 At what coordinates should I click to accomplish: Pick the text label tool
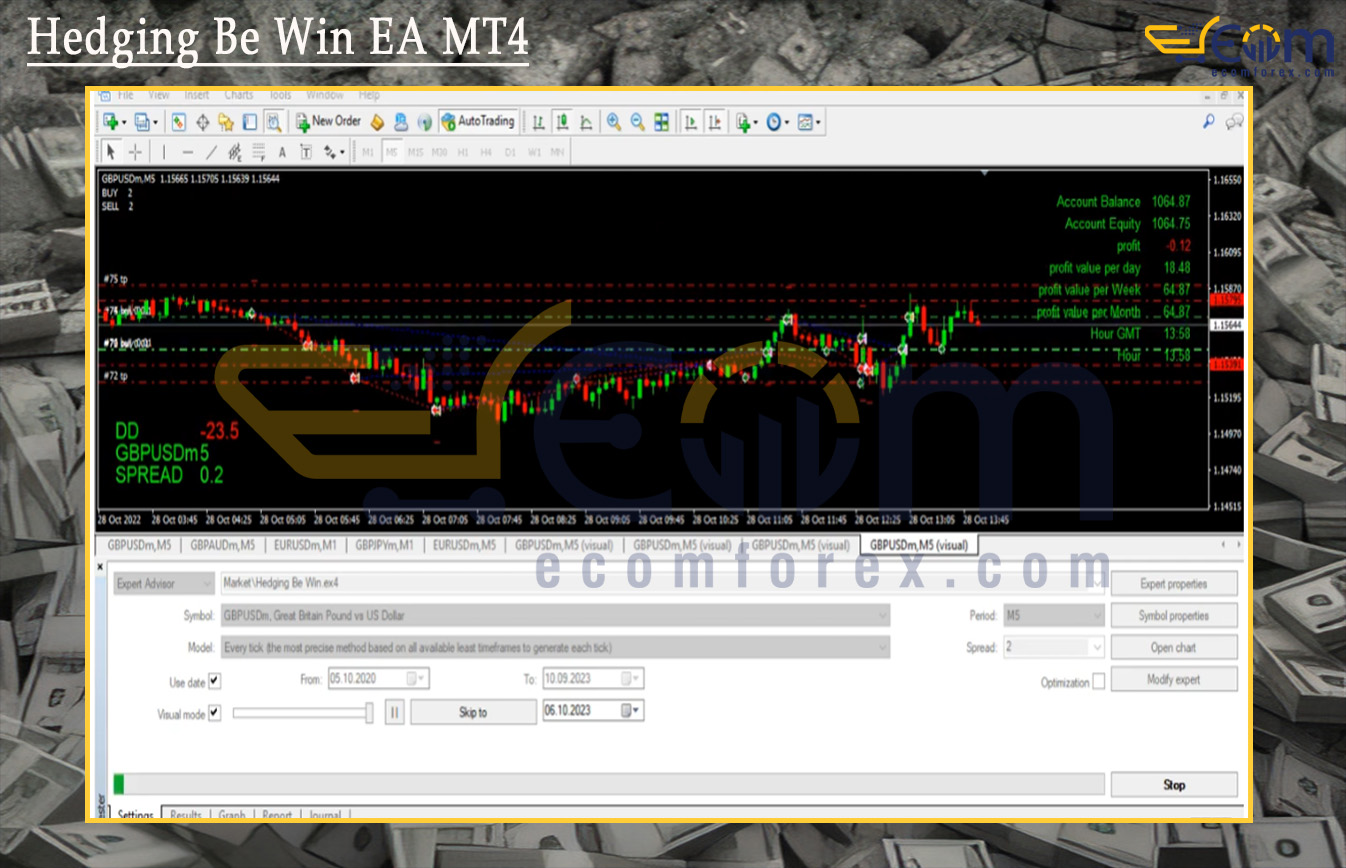(x=282, y=152)
